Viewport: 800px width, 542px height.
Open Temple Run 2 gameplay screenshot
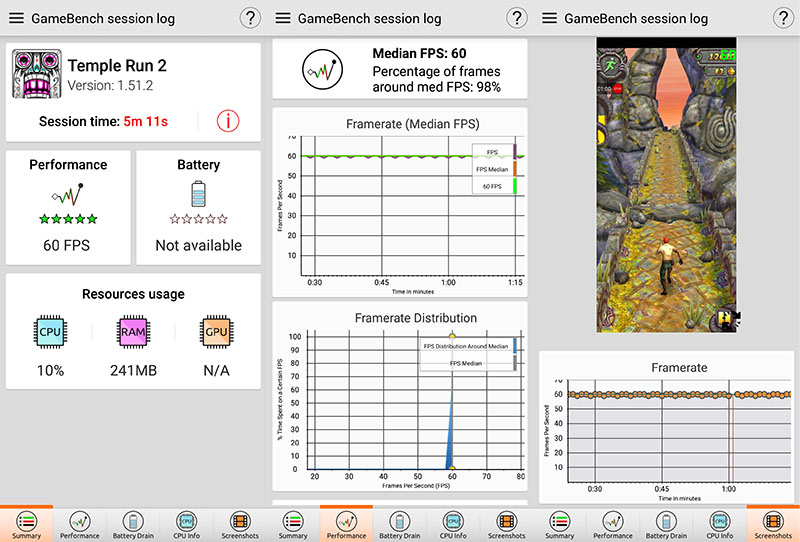(666, 185)
